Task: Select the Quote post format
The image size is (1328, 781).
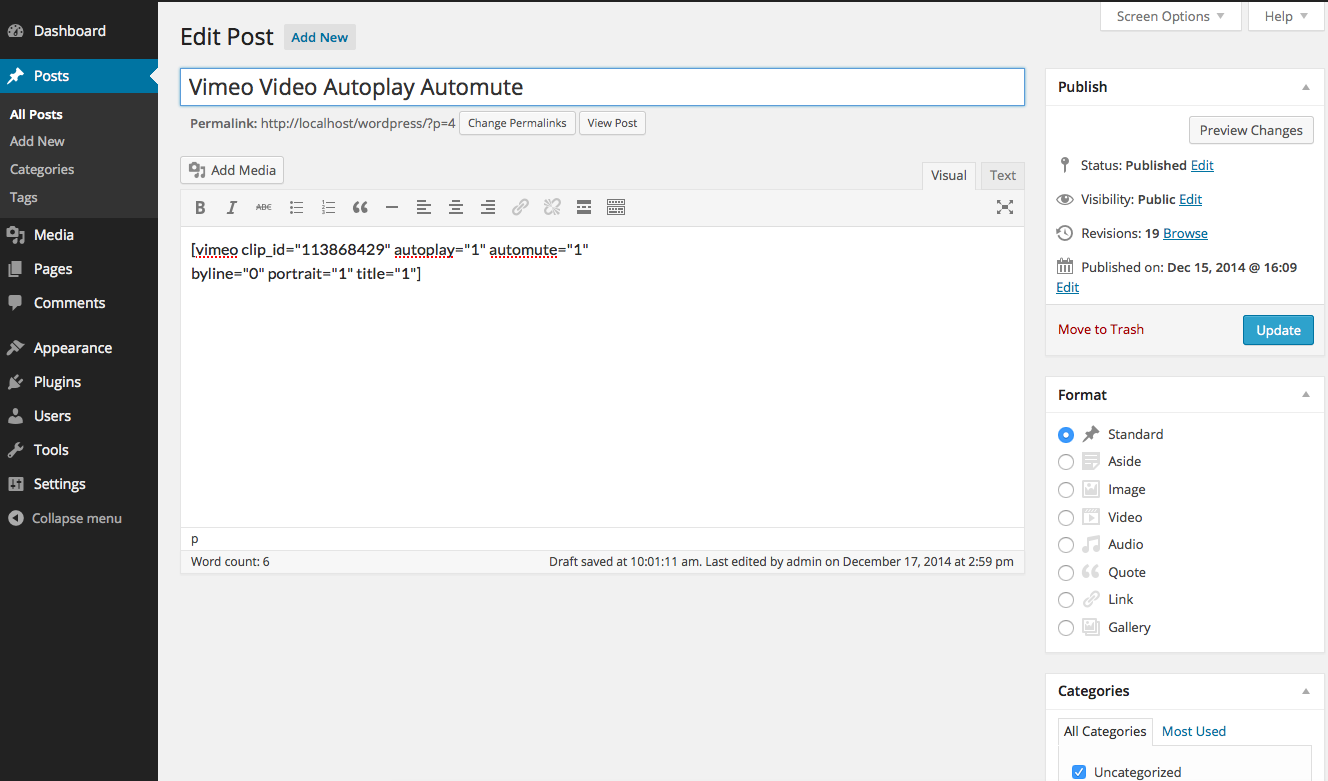Action: tap(1066, 573)
